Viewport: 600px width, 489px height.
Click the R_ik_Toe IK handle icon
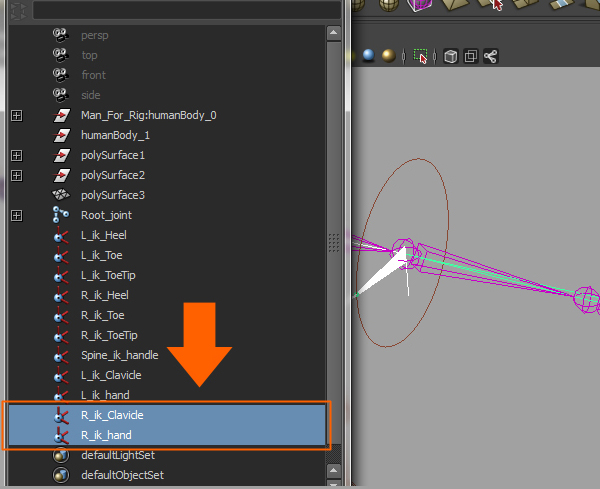(61, 315)
